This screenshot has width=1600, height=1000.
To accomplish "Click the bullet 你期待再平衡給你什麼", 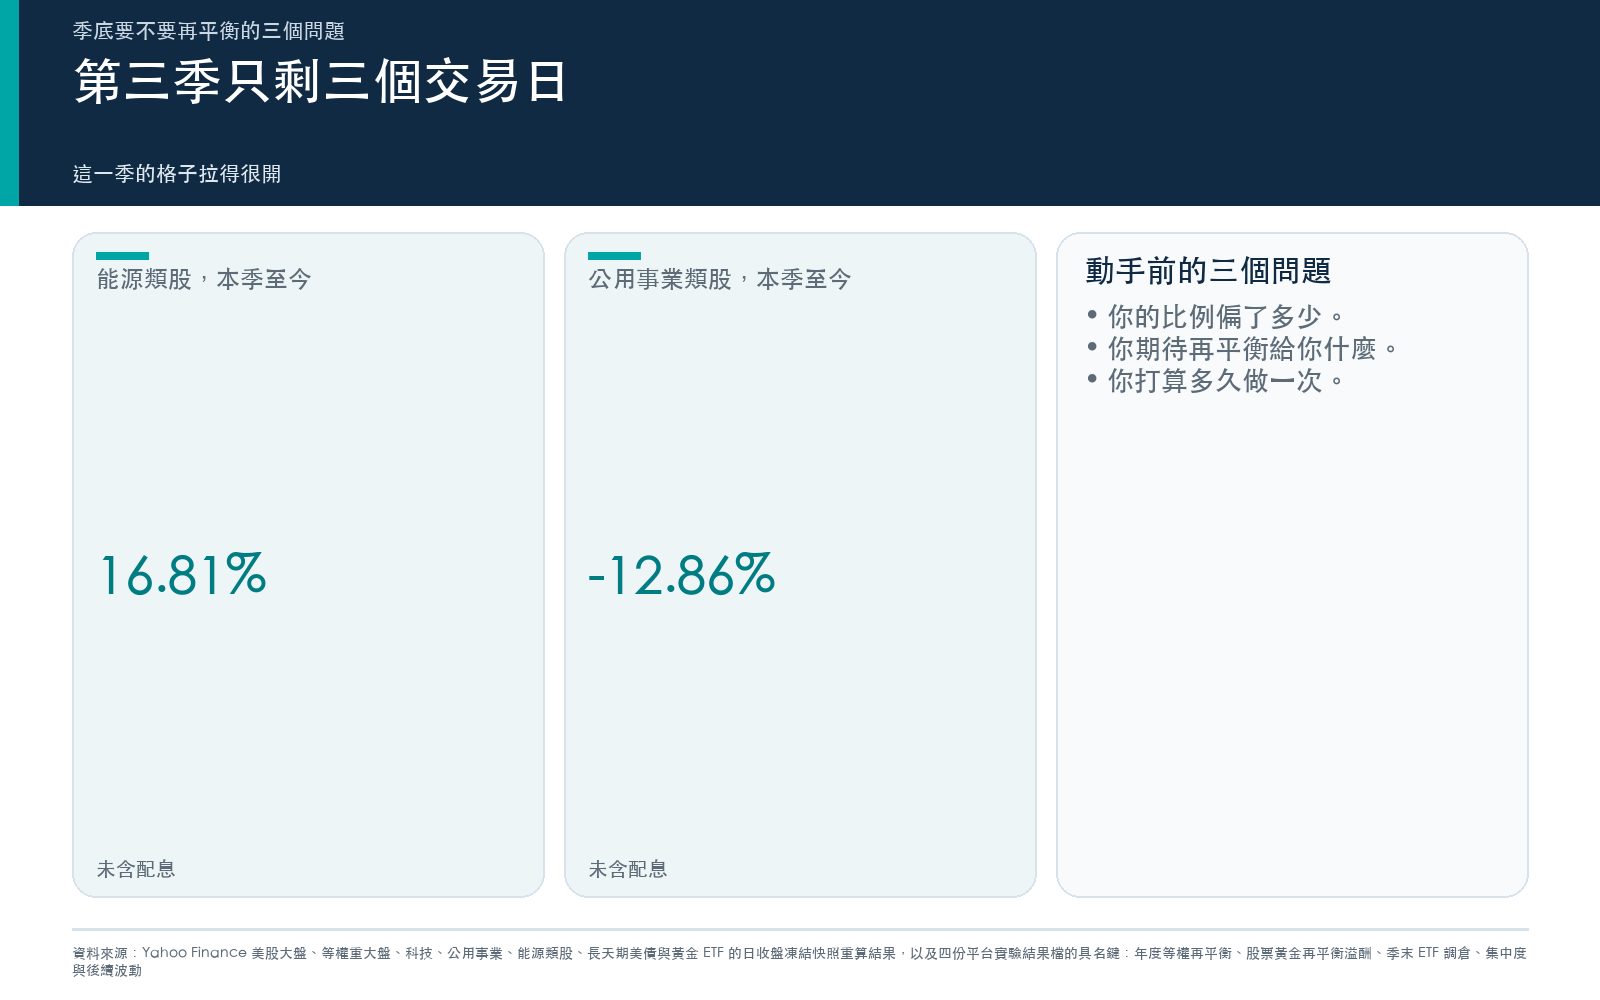I will click(1243, 349).
